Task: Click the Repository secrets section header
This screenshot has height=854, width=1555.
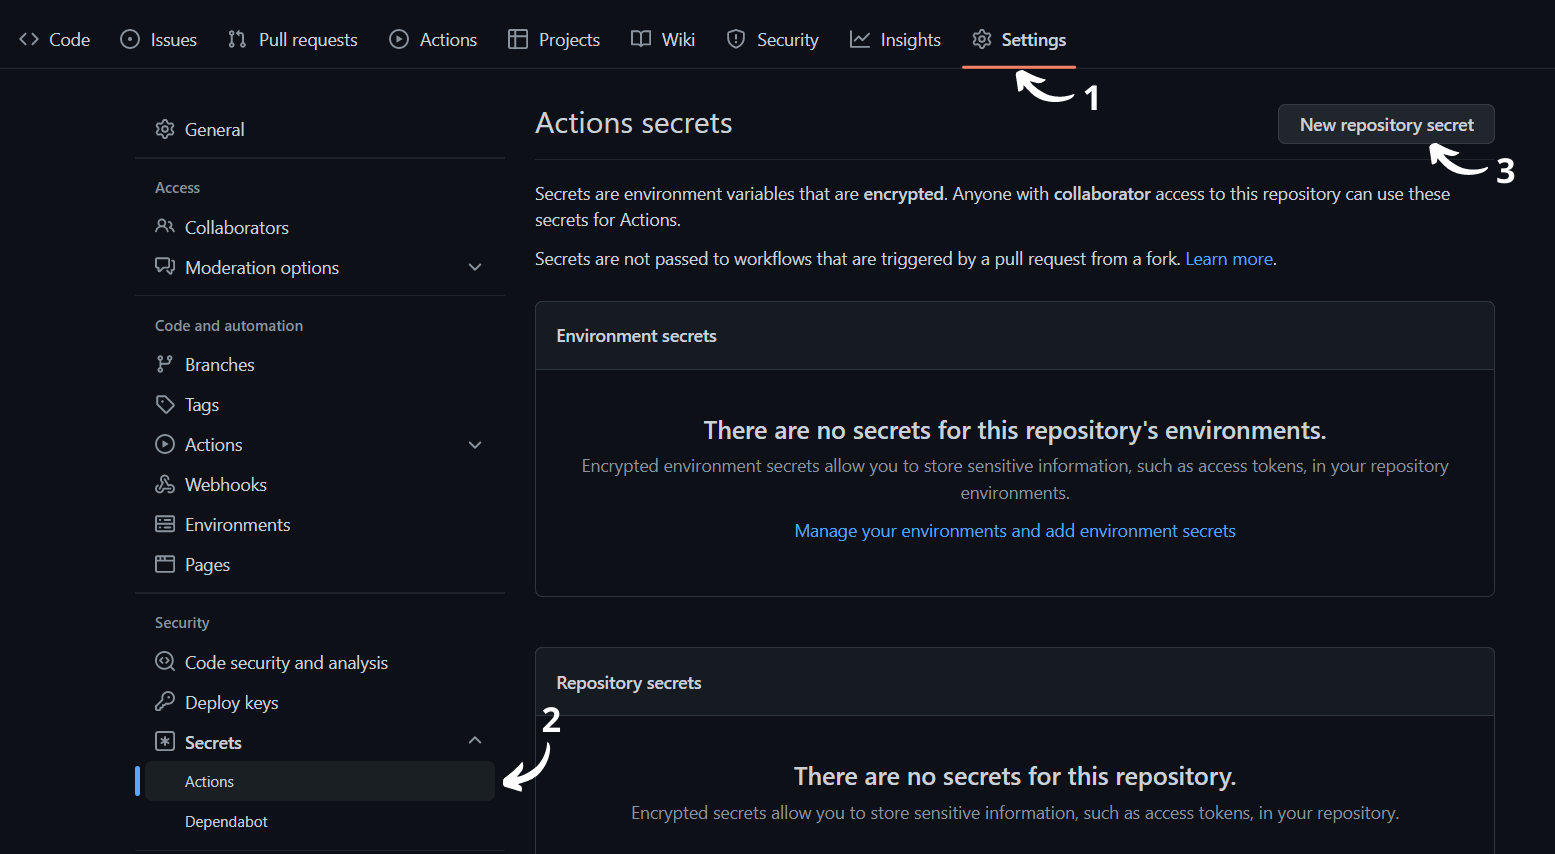Action: click(x=629, y=683)
